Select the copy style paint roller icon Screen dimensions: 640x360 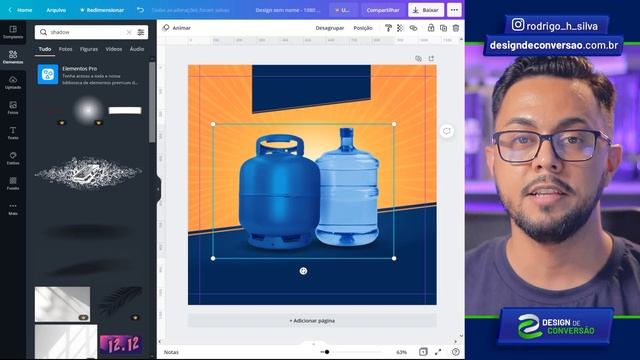(x=388, y=28)
